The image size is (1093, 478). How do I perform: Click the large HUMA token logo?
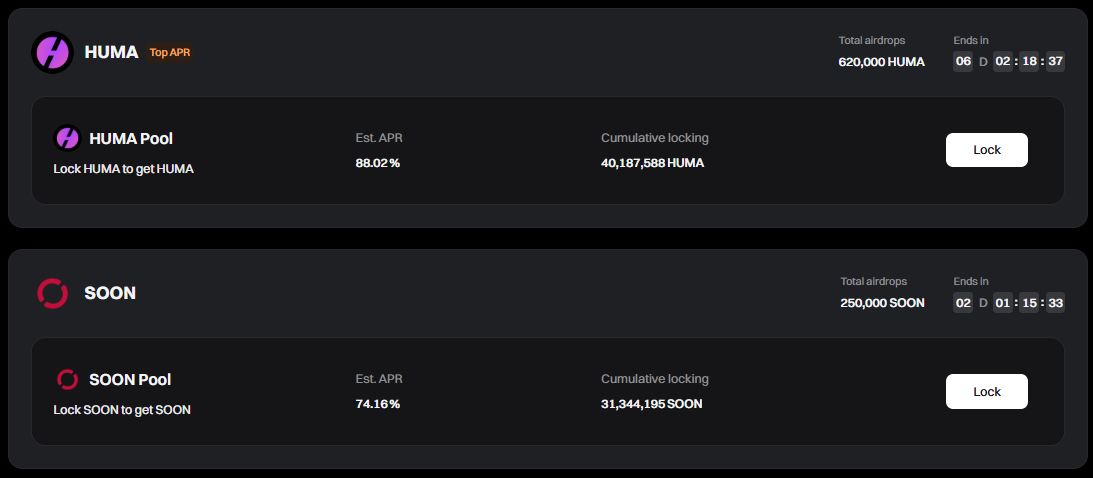52,52
